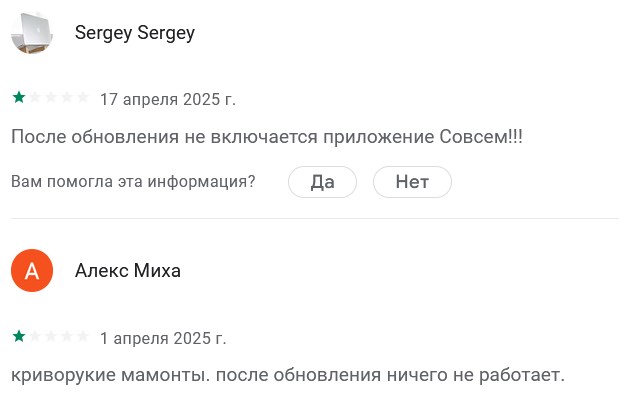Click the fifth gray star in Sergey's rating
The image size is (619, 400).
click(83, 97)
